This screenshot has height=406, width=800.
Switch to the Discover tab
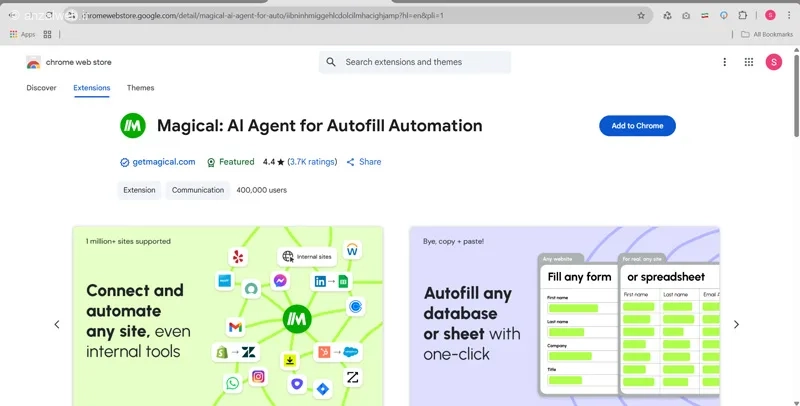pyautogui.click(x=41, y=88)
